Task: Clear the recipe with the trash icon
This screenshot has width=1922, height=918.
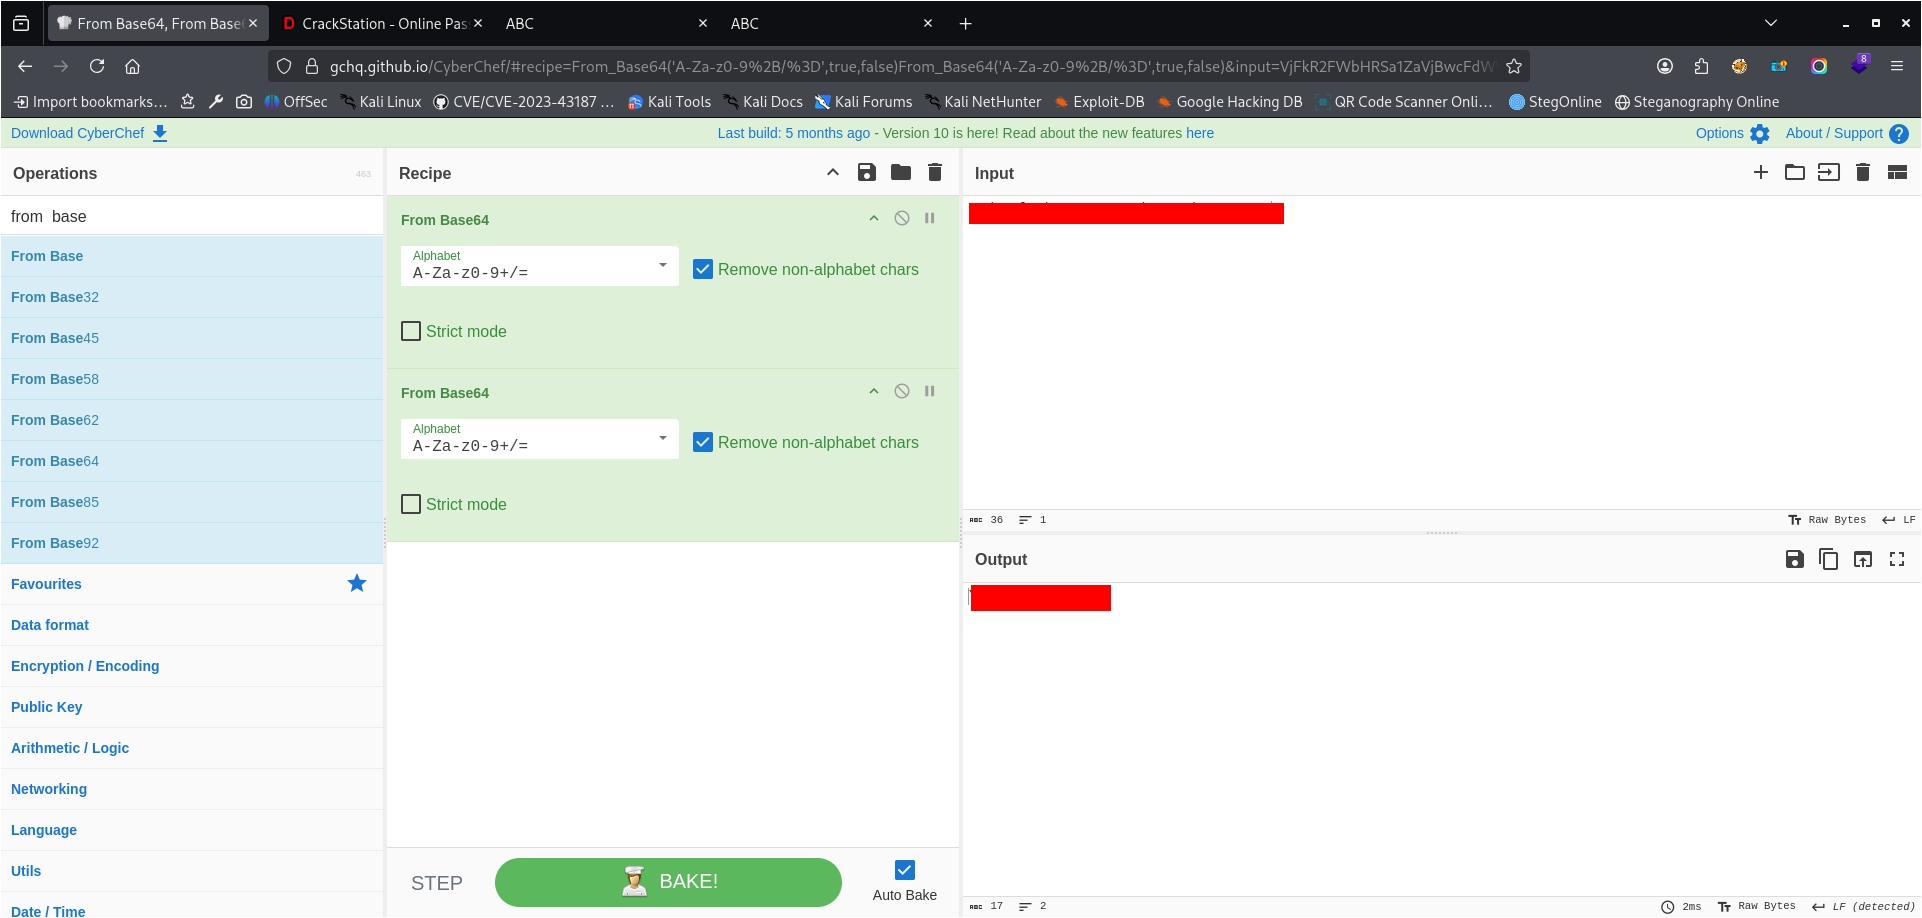Action: [934, 173]
